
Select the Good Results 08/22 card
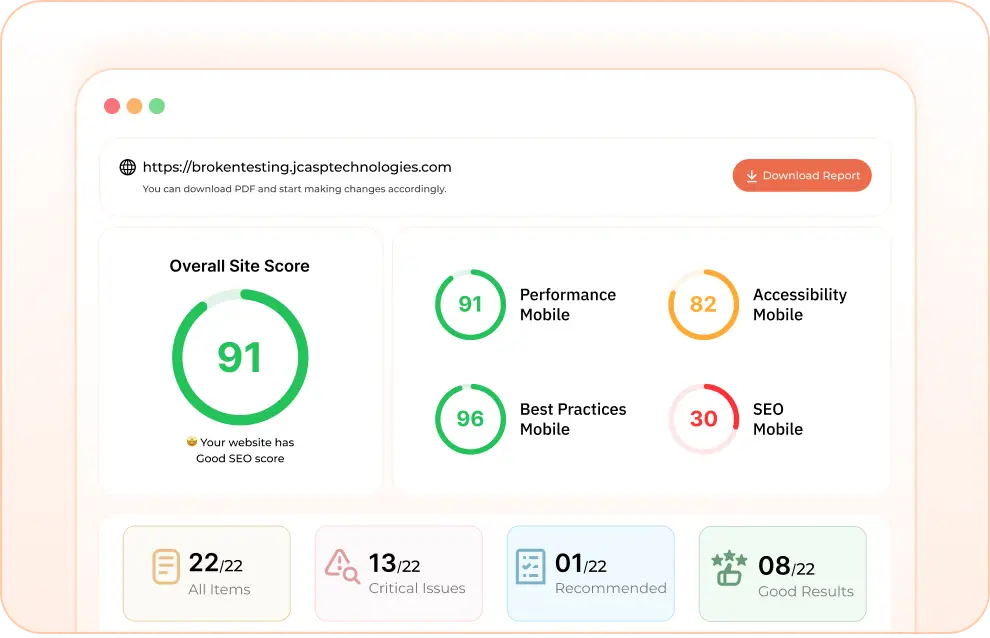[782, 574]
